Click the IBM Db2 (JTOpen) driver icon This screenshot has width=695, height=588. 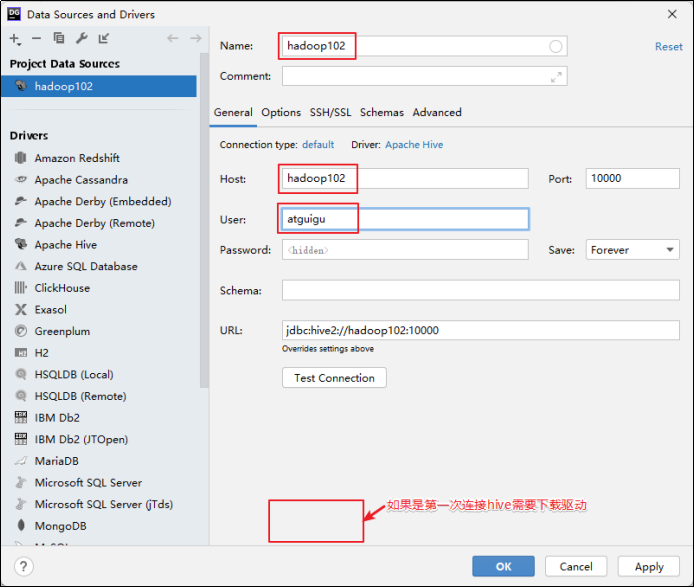click(x=20, y=439)
